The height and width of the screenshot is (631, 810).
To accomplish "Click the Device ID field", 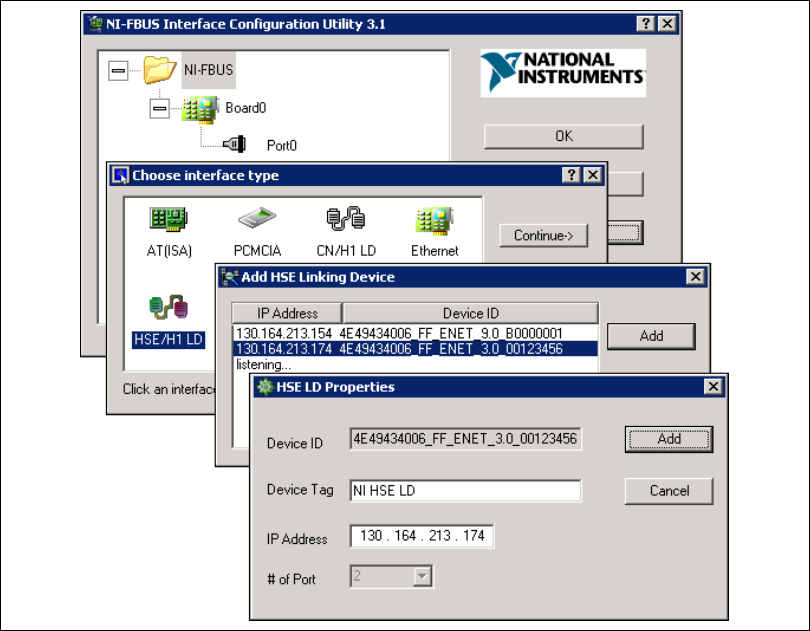I will point(465,439).
